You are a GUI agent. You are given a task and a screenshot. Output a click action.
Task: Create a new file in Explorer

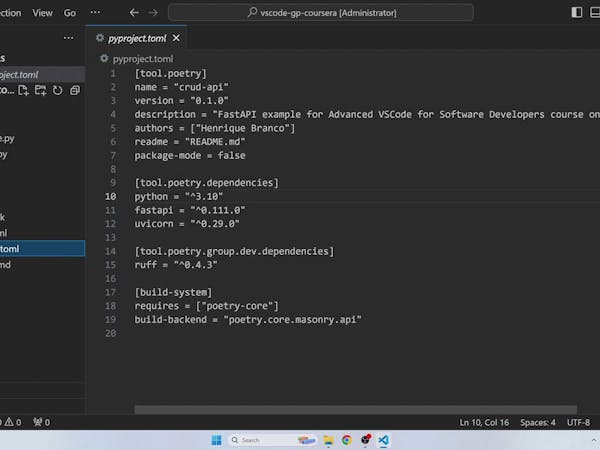point(23,90)
